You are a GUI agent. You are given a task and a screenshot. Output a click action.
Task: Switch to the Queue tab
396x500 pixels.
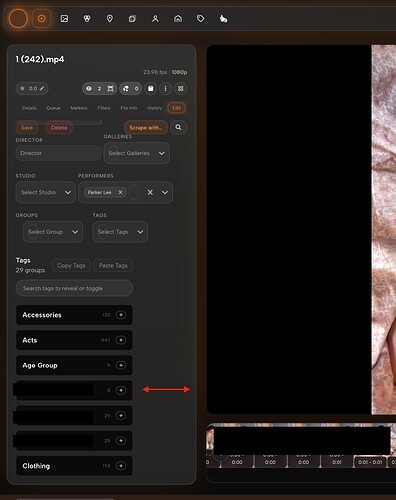tap(53, 108)
